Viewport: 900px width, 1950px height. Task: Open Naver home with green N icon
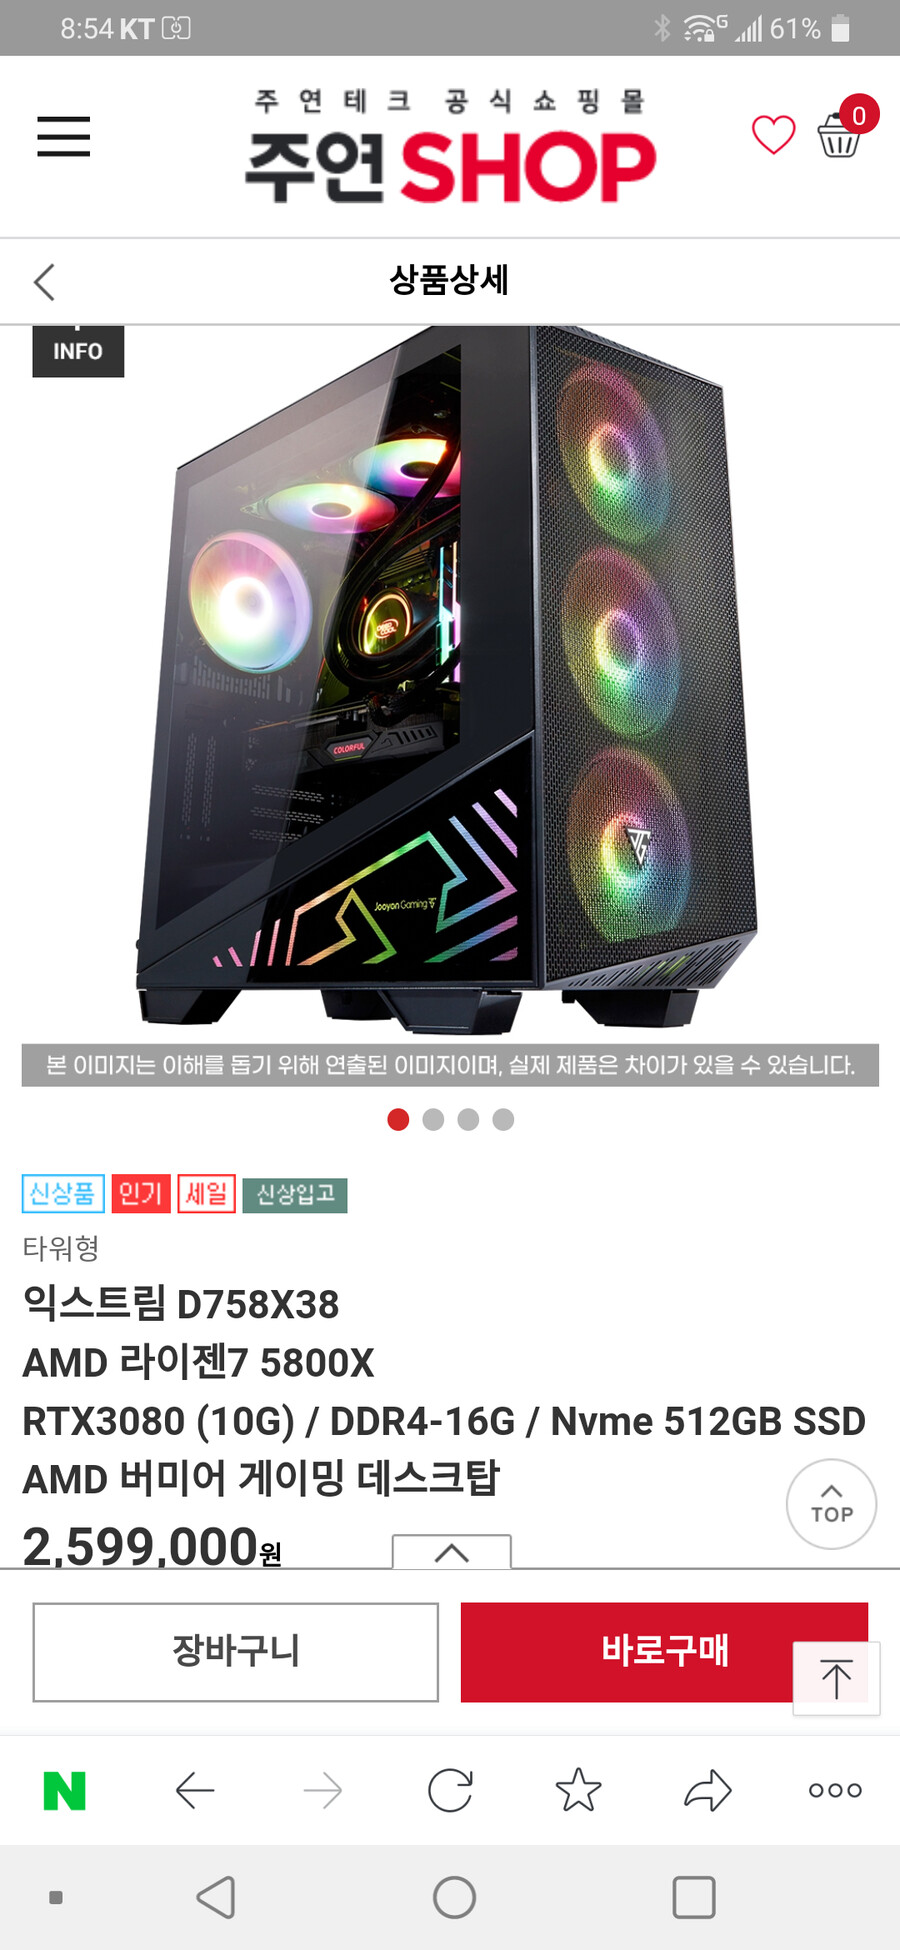click(x=65, y=1790)
